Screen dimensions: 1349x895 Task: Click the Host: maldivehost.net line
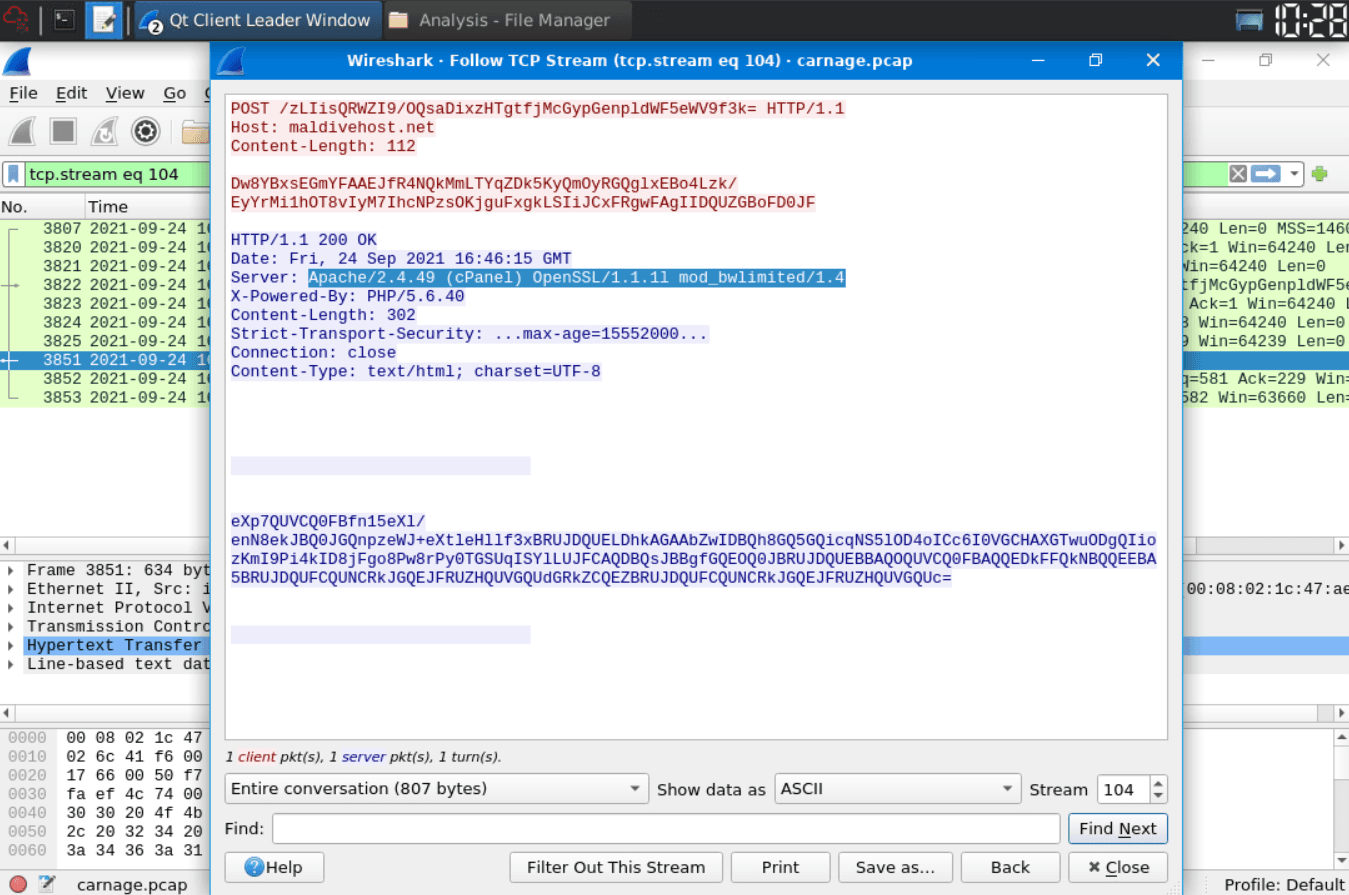tap(333, 127)
